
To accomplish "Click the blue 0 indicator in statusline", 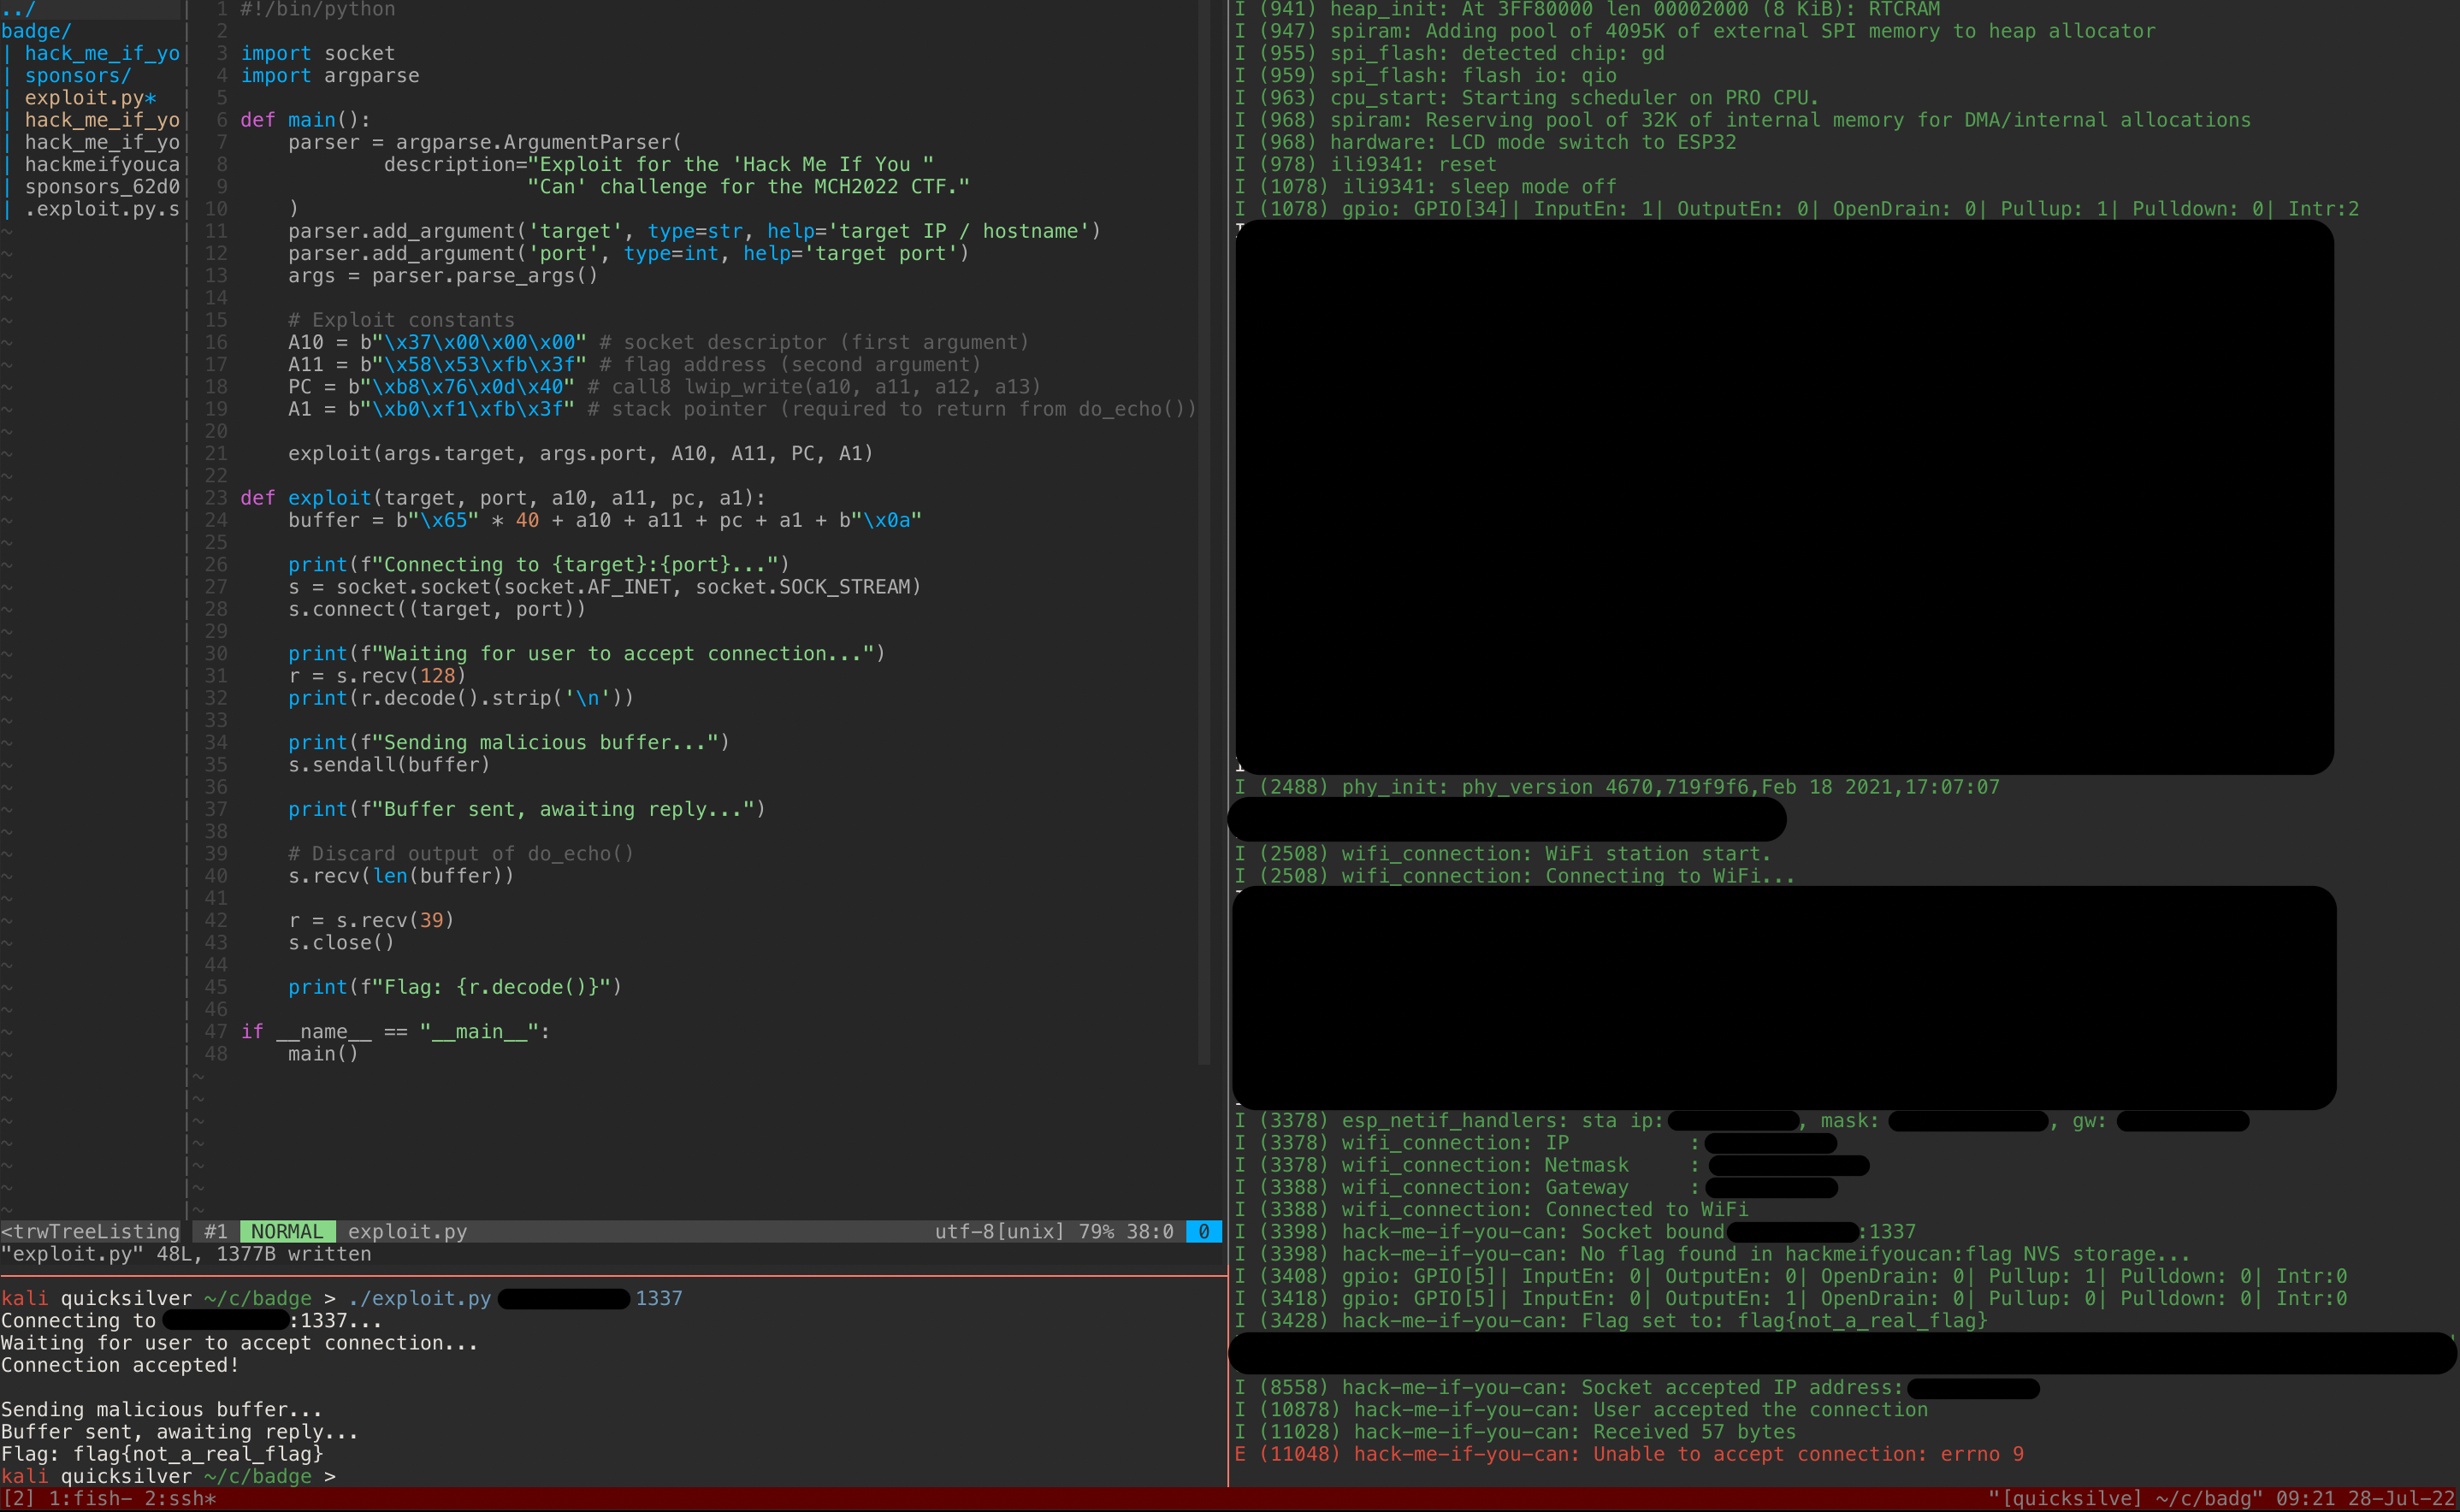I will click(x=1203, y=1232).
